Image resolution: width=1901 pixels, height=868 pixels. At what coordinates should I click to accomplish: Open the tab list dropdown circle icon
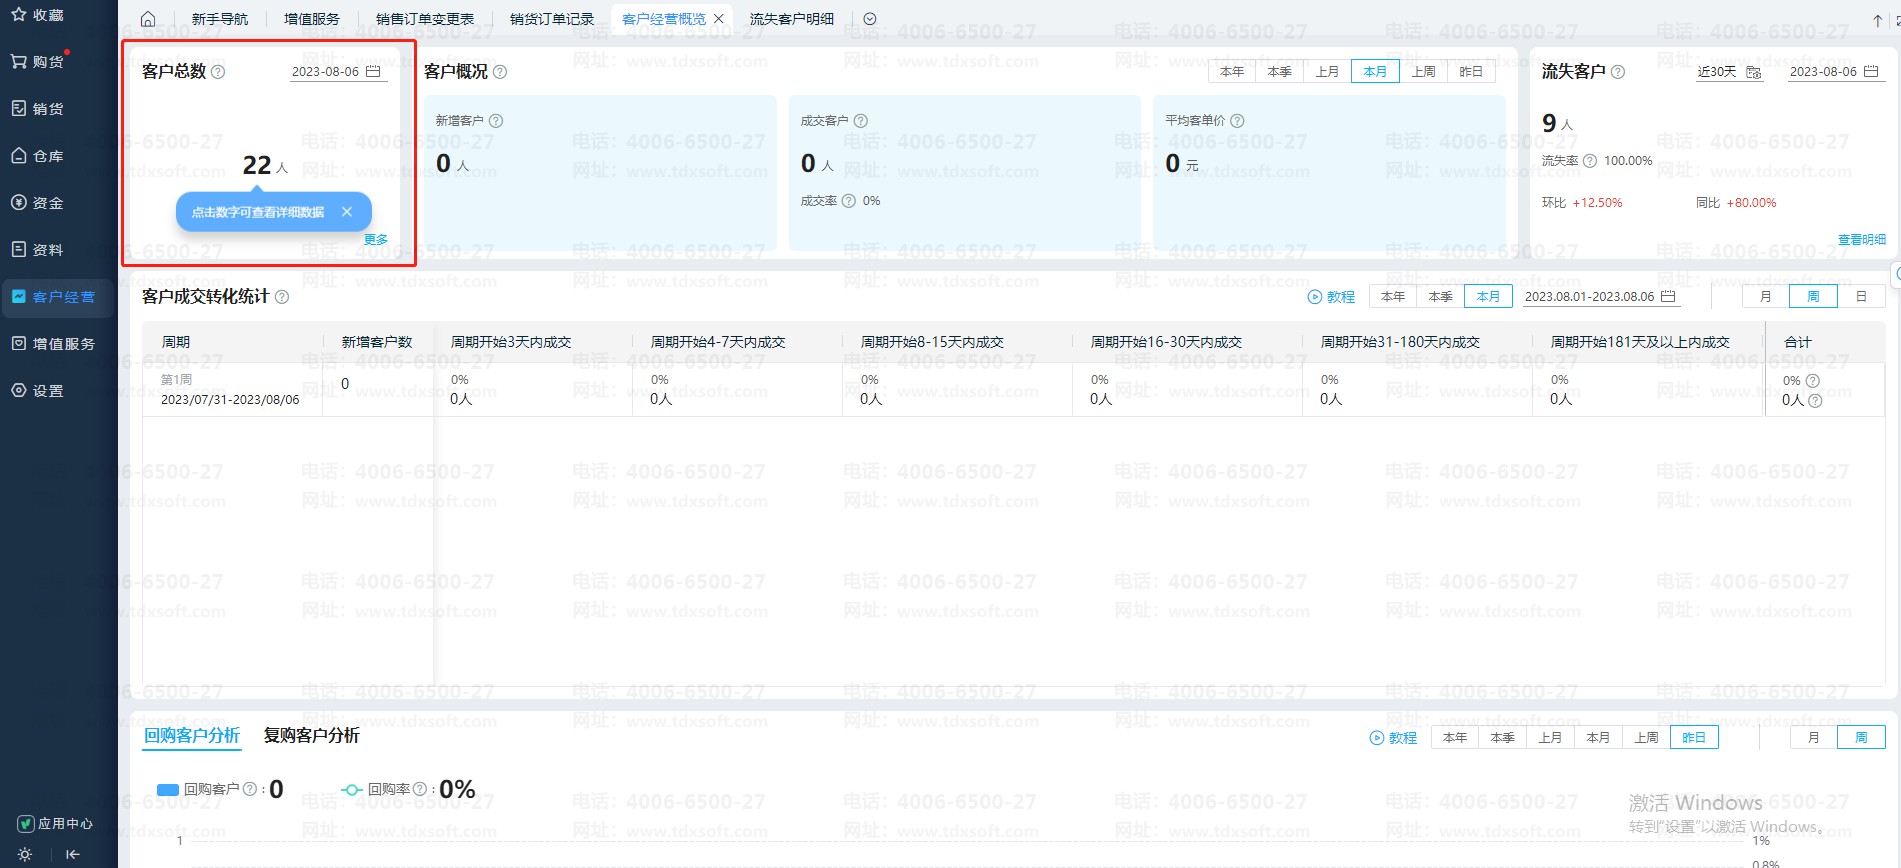tap(870, 19)
